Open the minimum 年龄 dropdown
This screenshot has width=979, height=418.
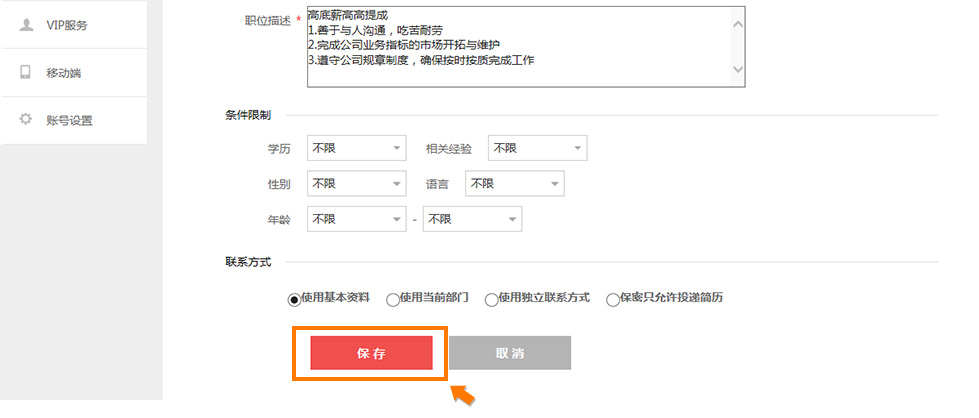point(357,219)
